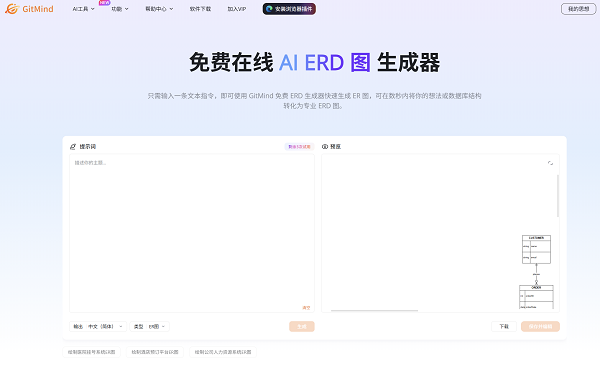
Task: Choose the hotel booking platform ER example prompt
Action: (x=155, y=352)
